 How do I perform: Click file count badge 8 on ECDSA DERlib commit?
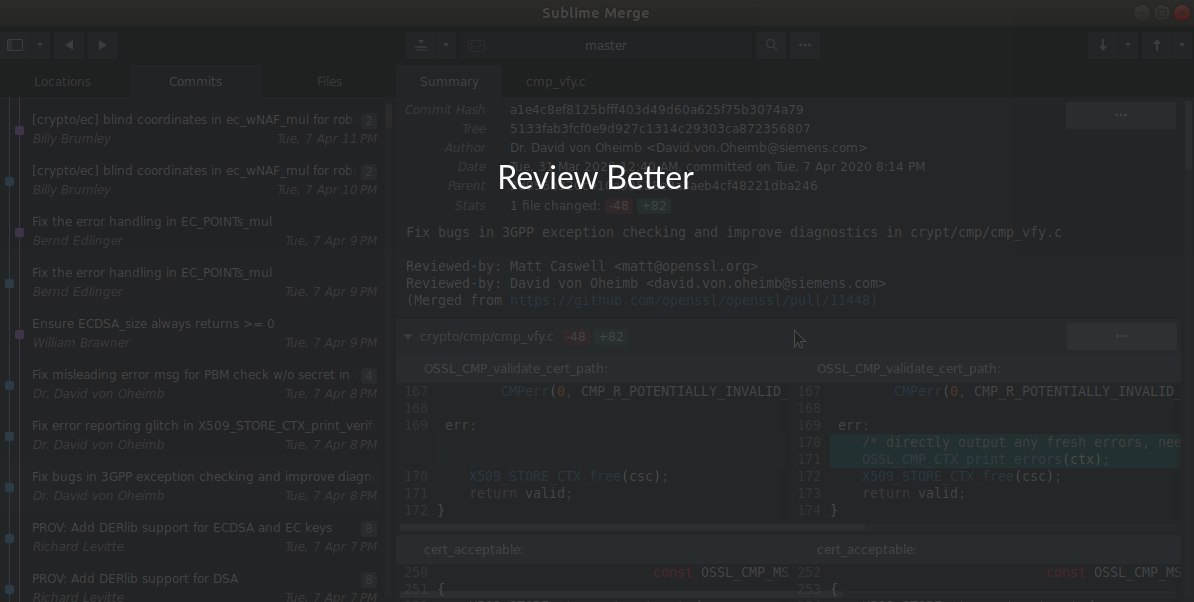[369, 528]
